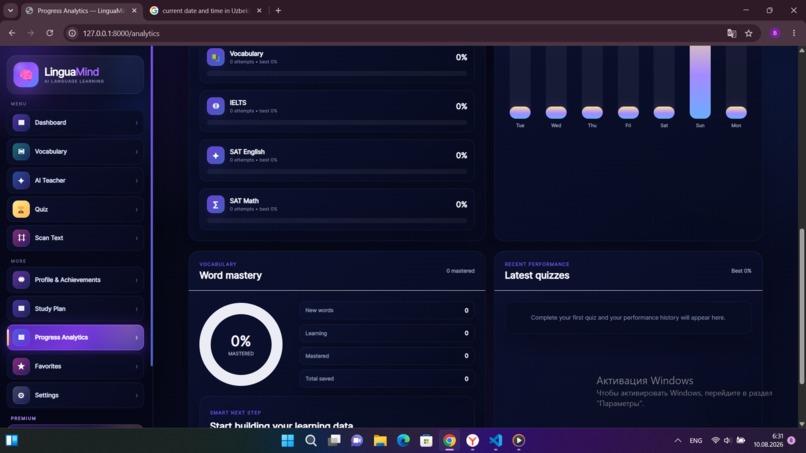
Task: Click the page vertical scrollbar
Action: (801, 306)
